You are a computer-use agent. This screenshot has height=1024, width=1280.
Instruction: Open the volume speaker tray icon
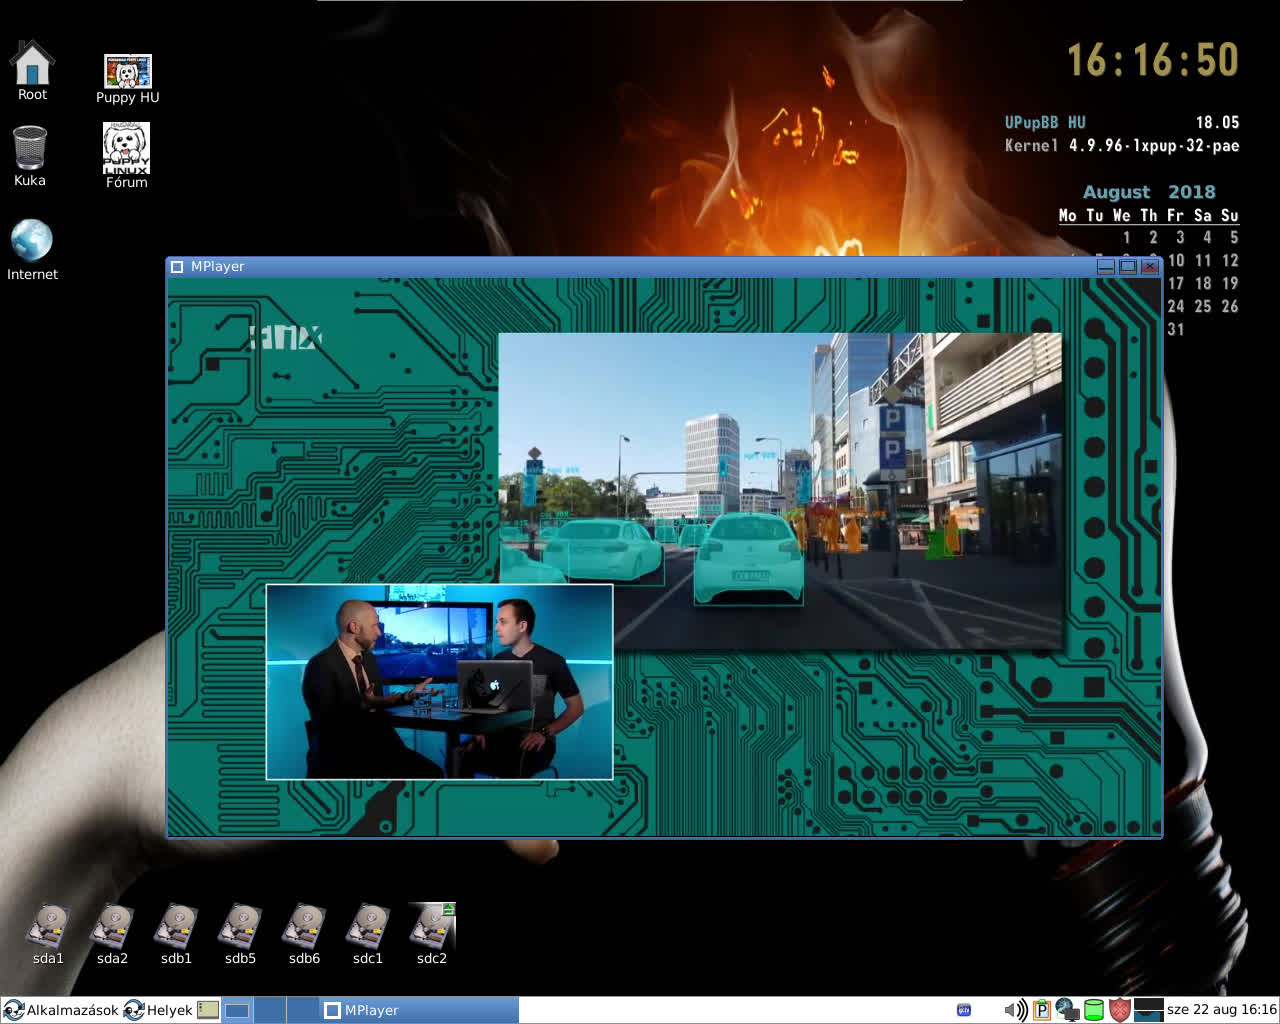(x=1016, y=1010)
